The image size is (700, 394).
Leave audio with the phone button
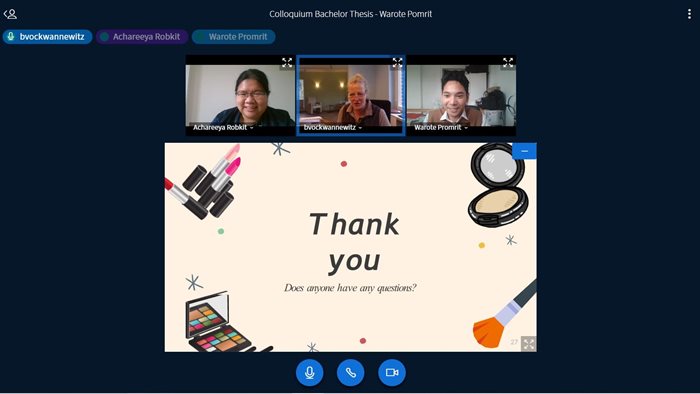(x=350, y=372)
